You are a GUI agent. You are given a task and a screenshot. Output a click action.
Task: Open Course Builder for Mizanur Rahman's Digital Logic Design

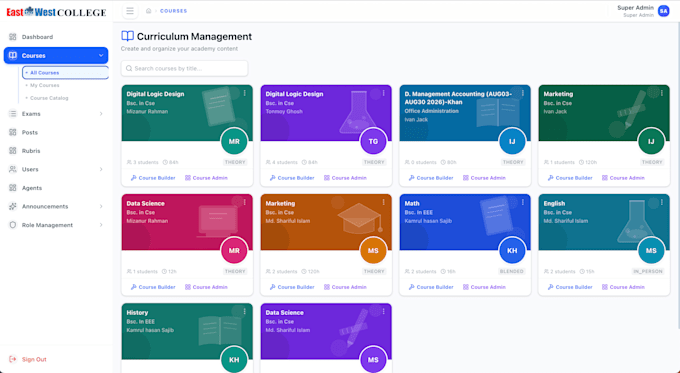(153, 178)
